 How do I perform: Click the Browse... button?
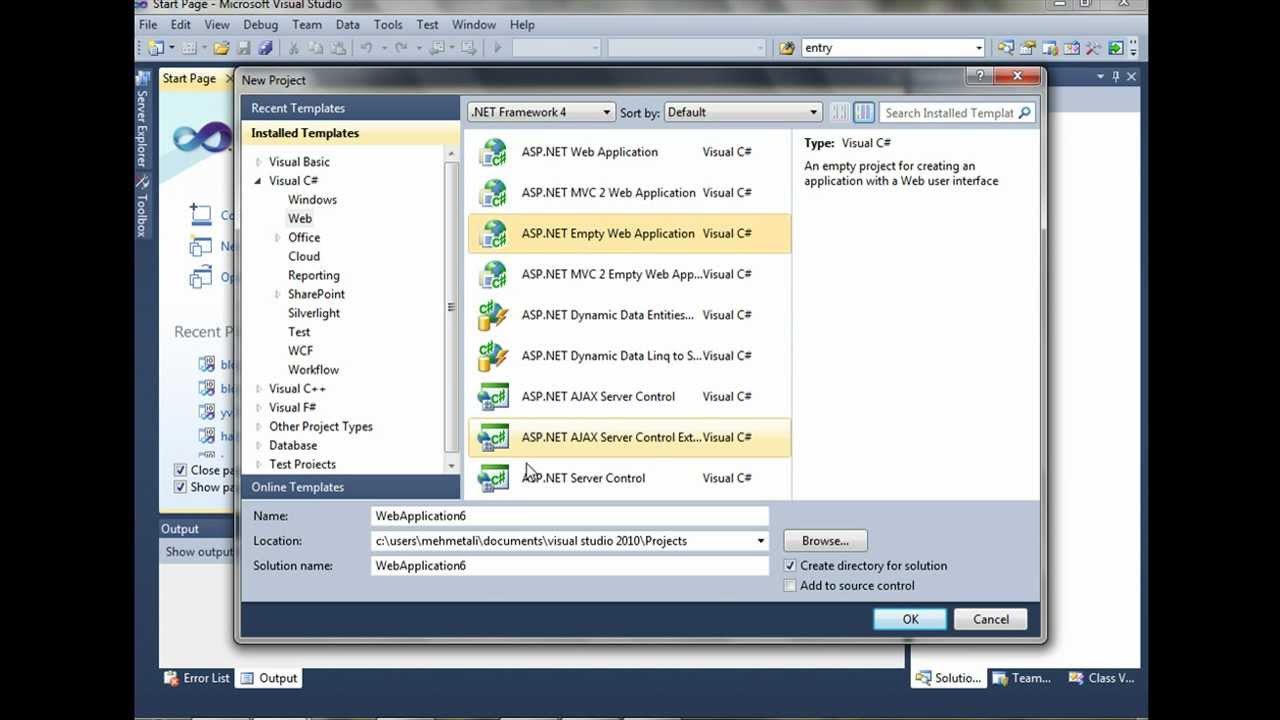pos(825,541)
